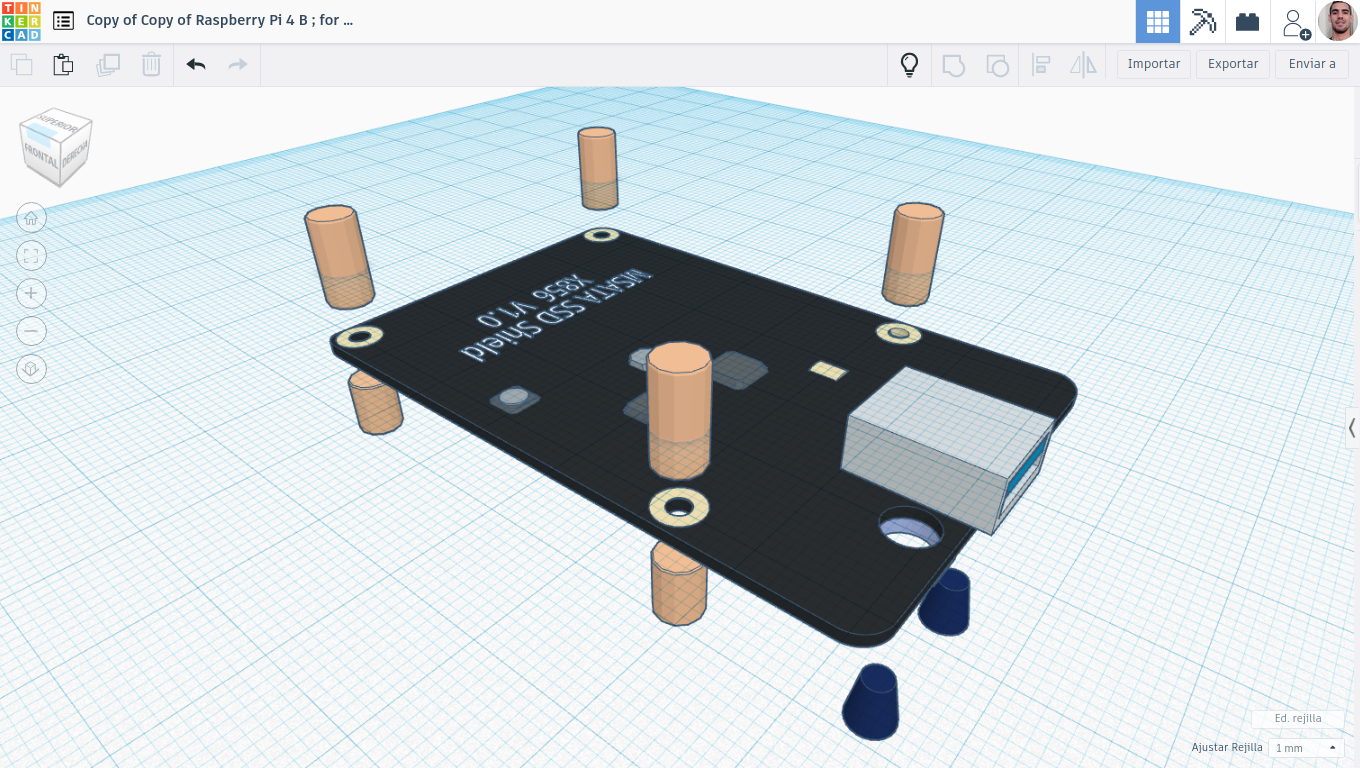Click the Align tool icon

coord(1041,65)
